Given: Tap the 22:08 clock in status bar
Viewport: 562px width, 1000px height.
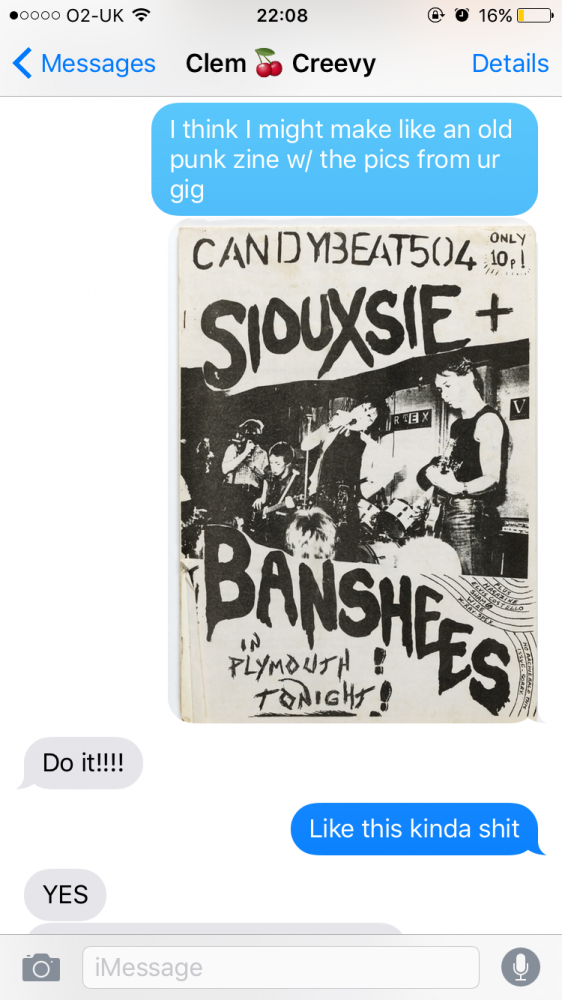Looking at the screenshot, I should [x=282, y=15].
